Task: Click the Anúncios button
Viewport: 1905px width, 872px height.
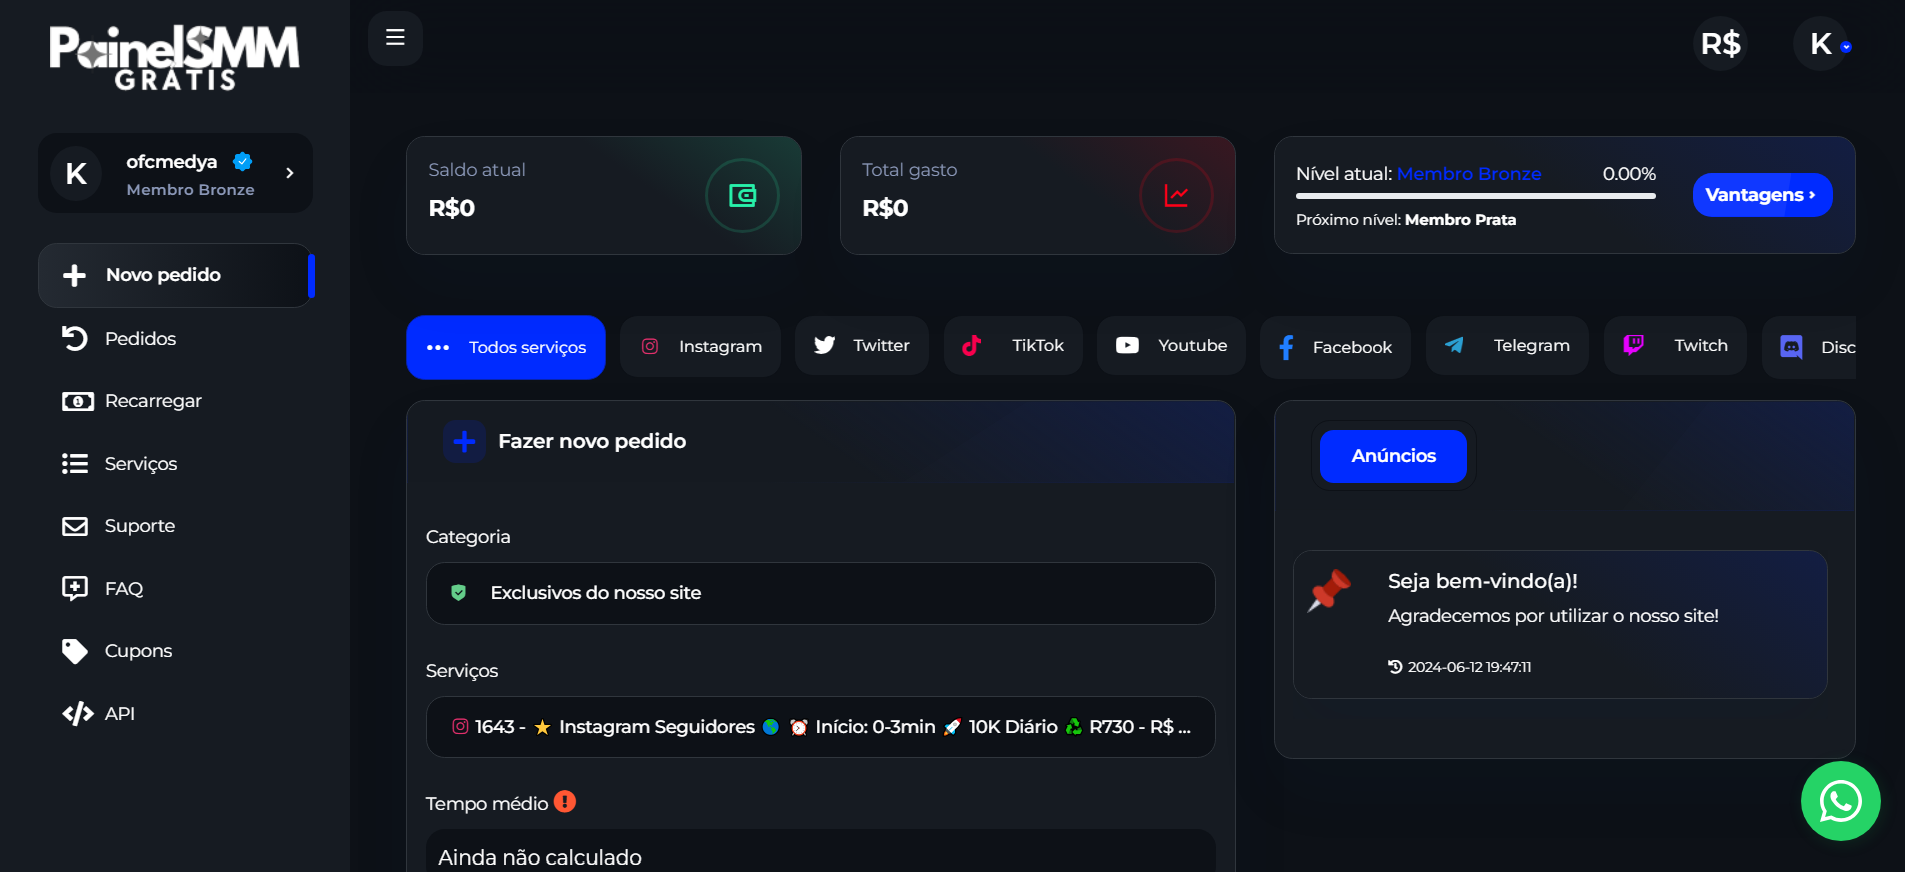Action: tap(1393, 456)
